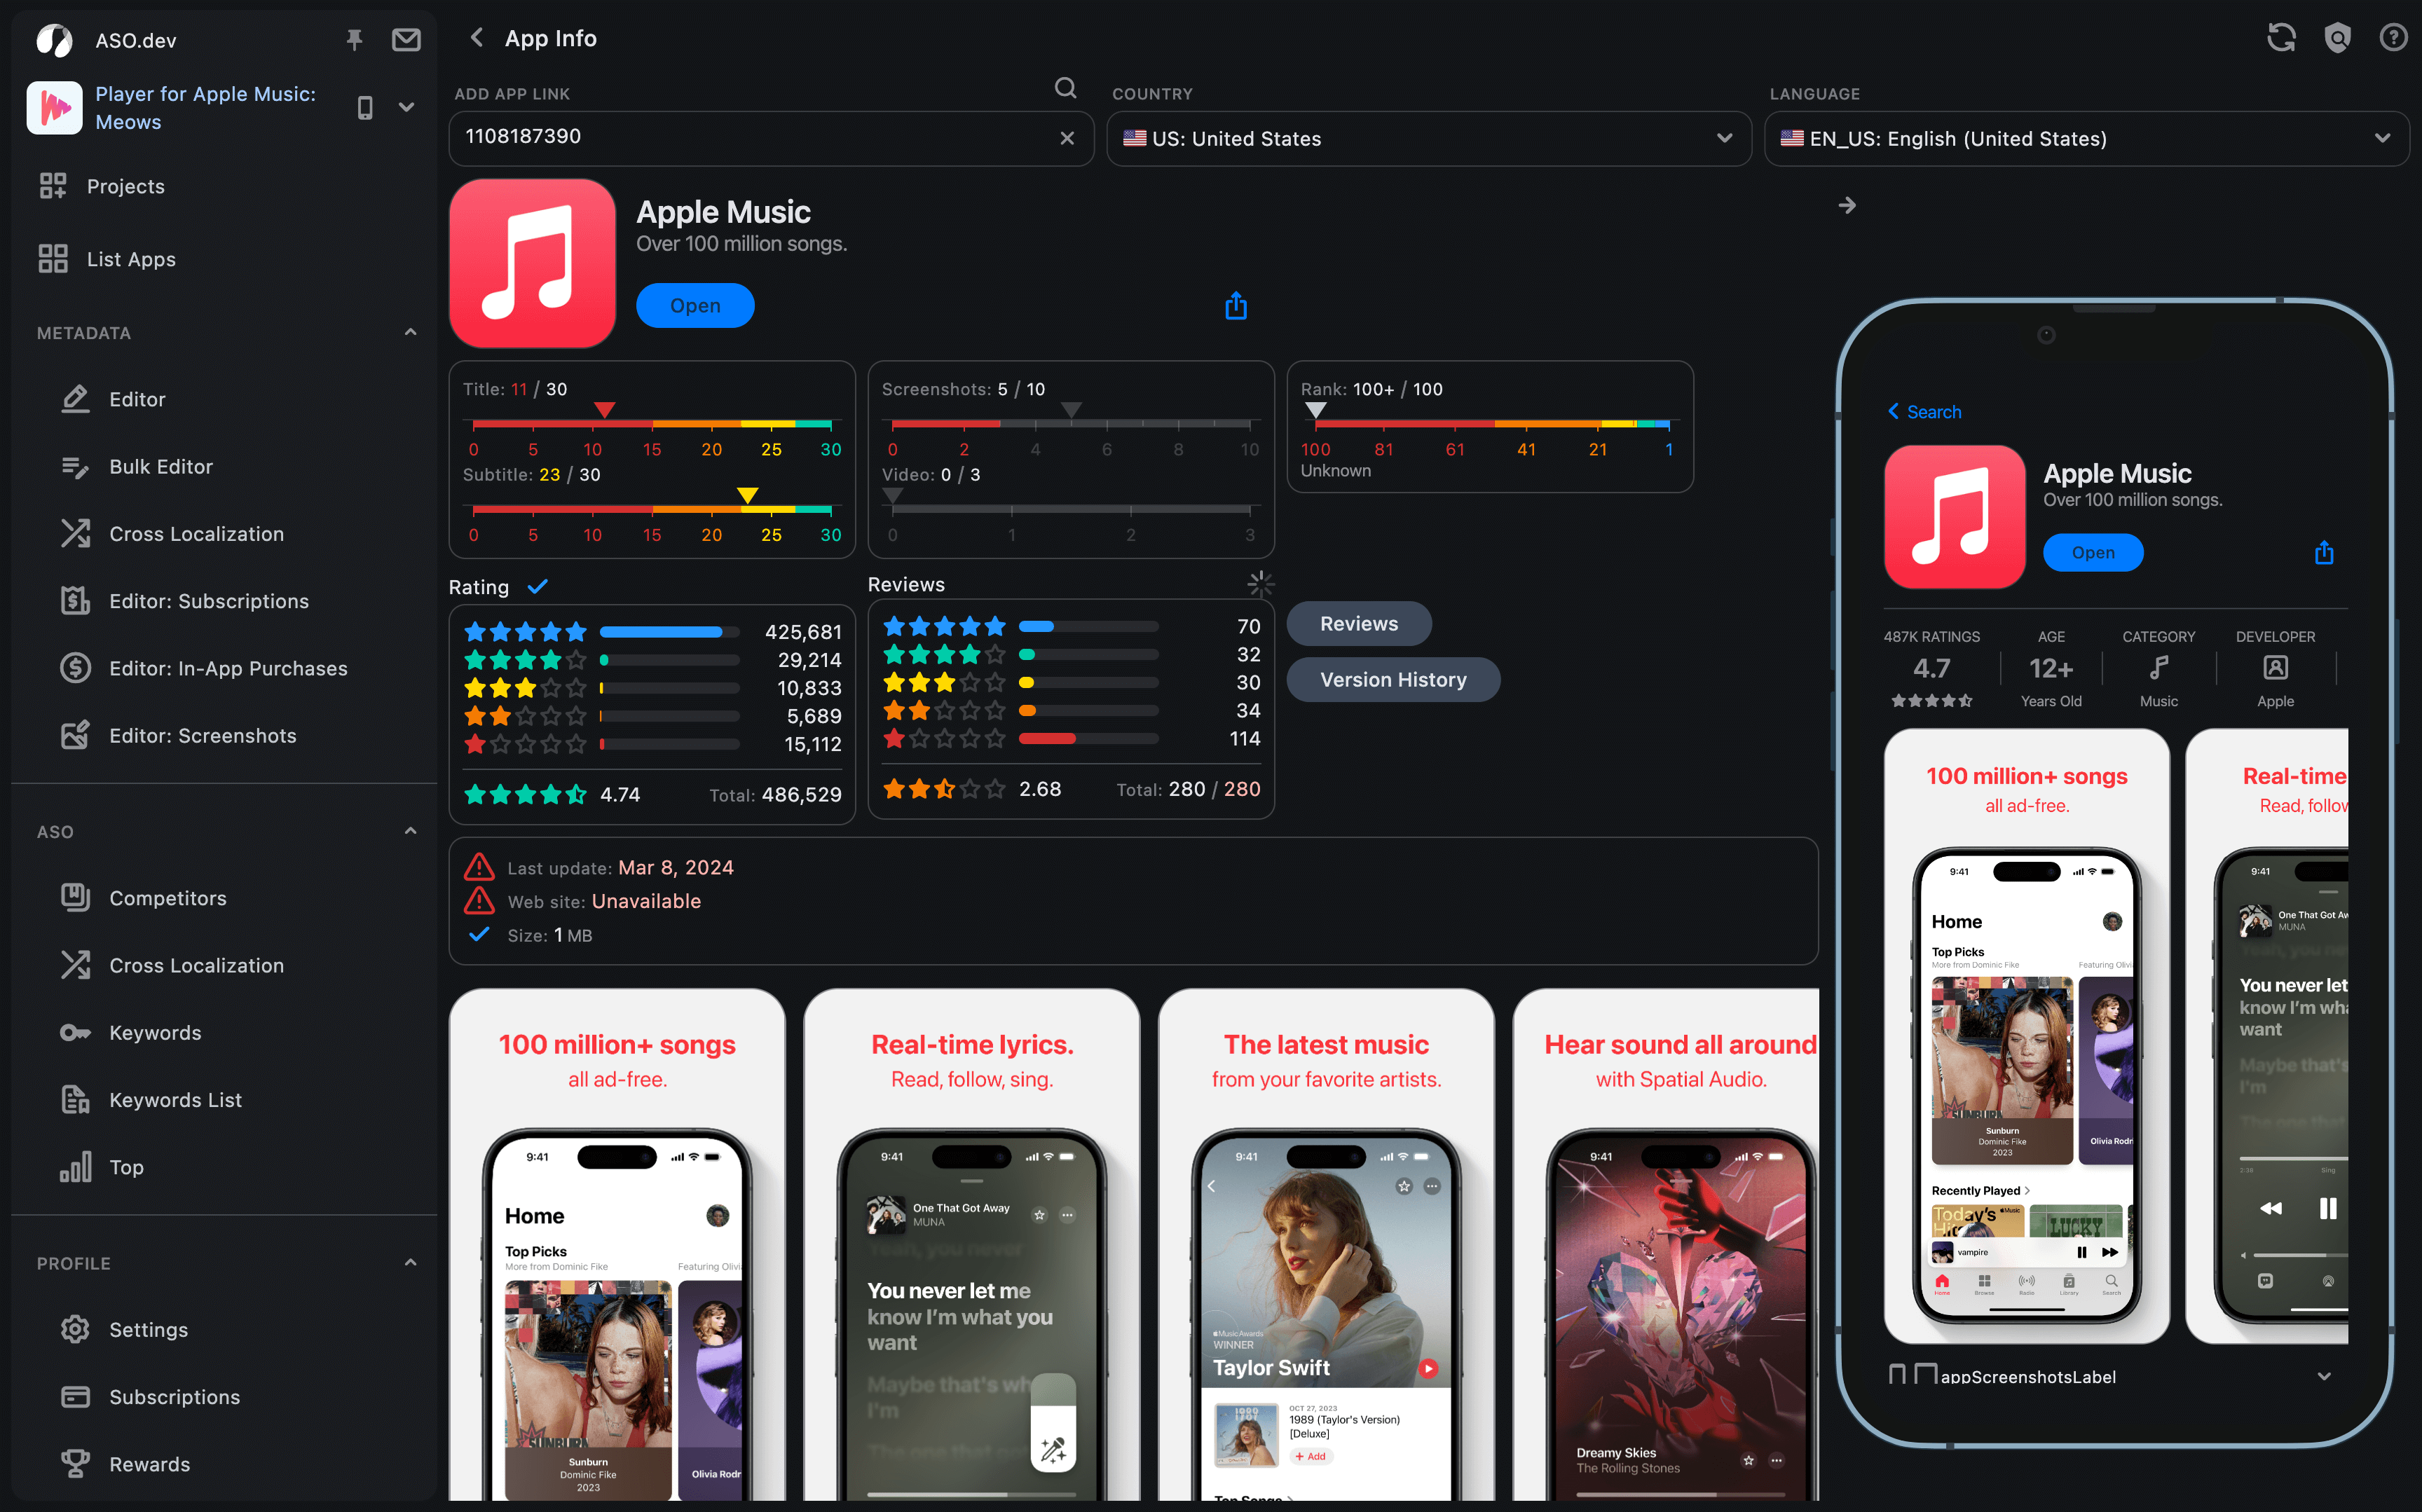Expand the PROFILE section chevron
Viewport: 2422px width, 1512px height.
(x=408, y=1263)
